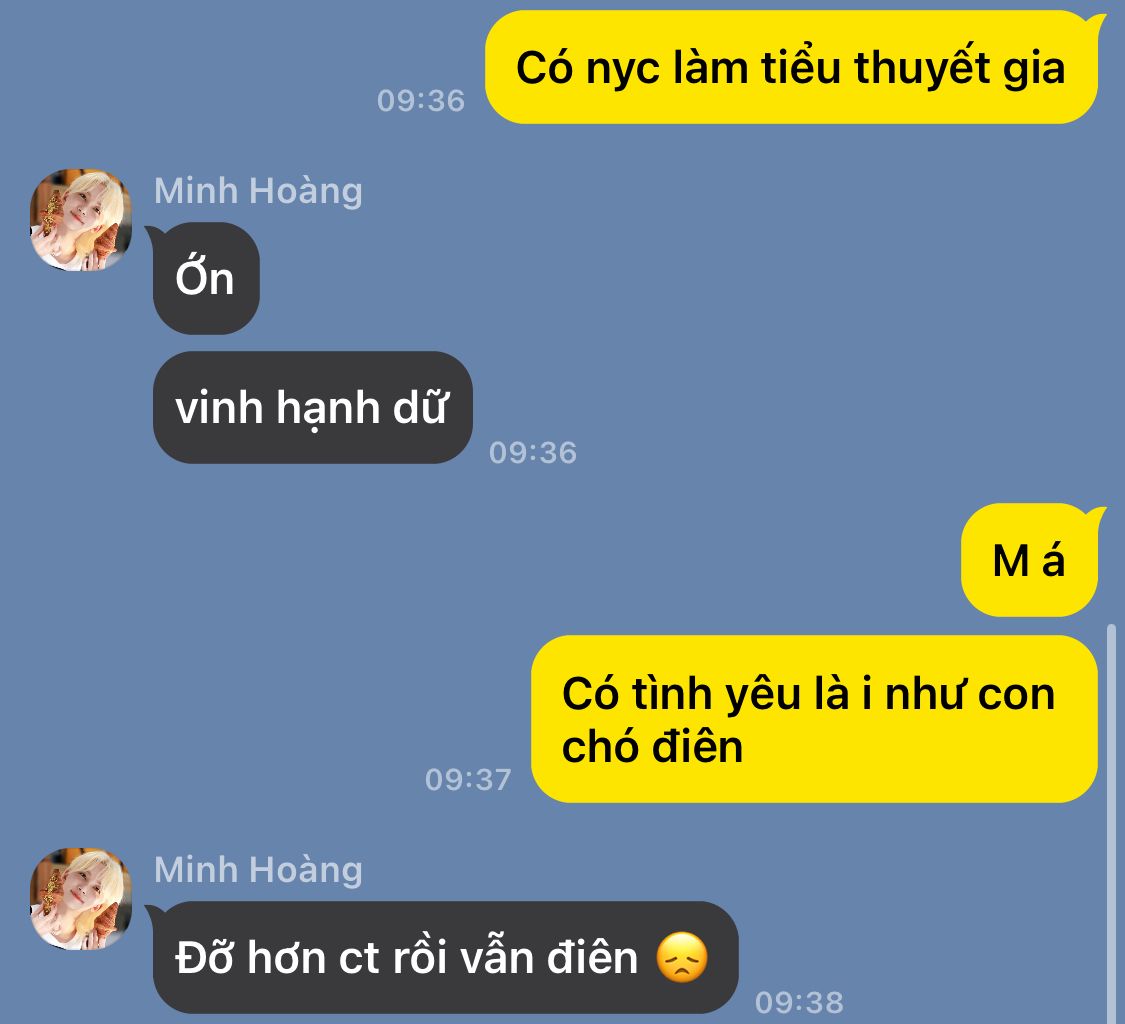Click the chat scrollbar on the right edge
Image resolution: width=1125 pixels, height=1024 pixels.
pos(1112,824)
